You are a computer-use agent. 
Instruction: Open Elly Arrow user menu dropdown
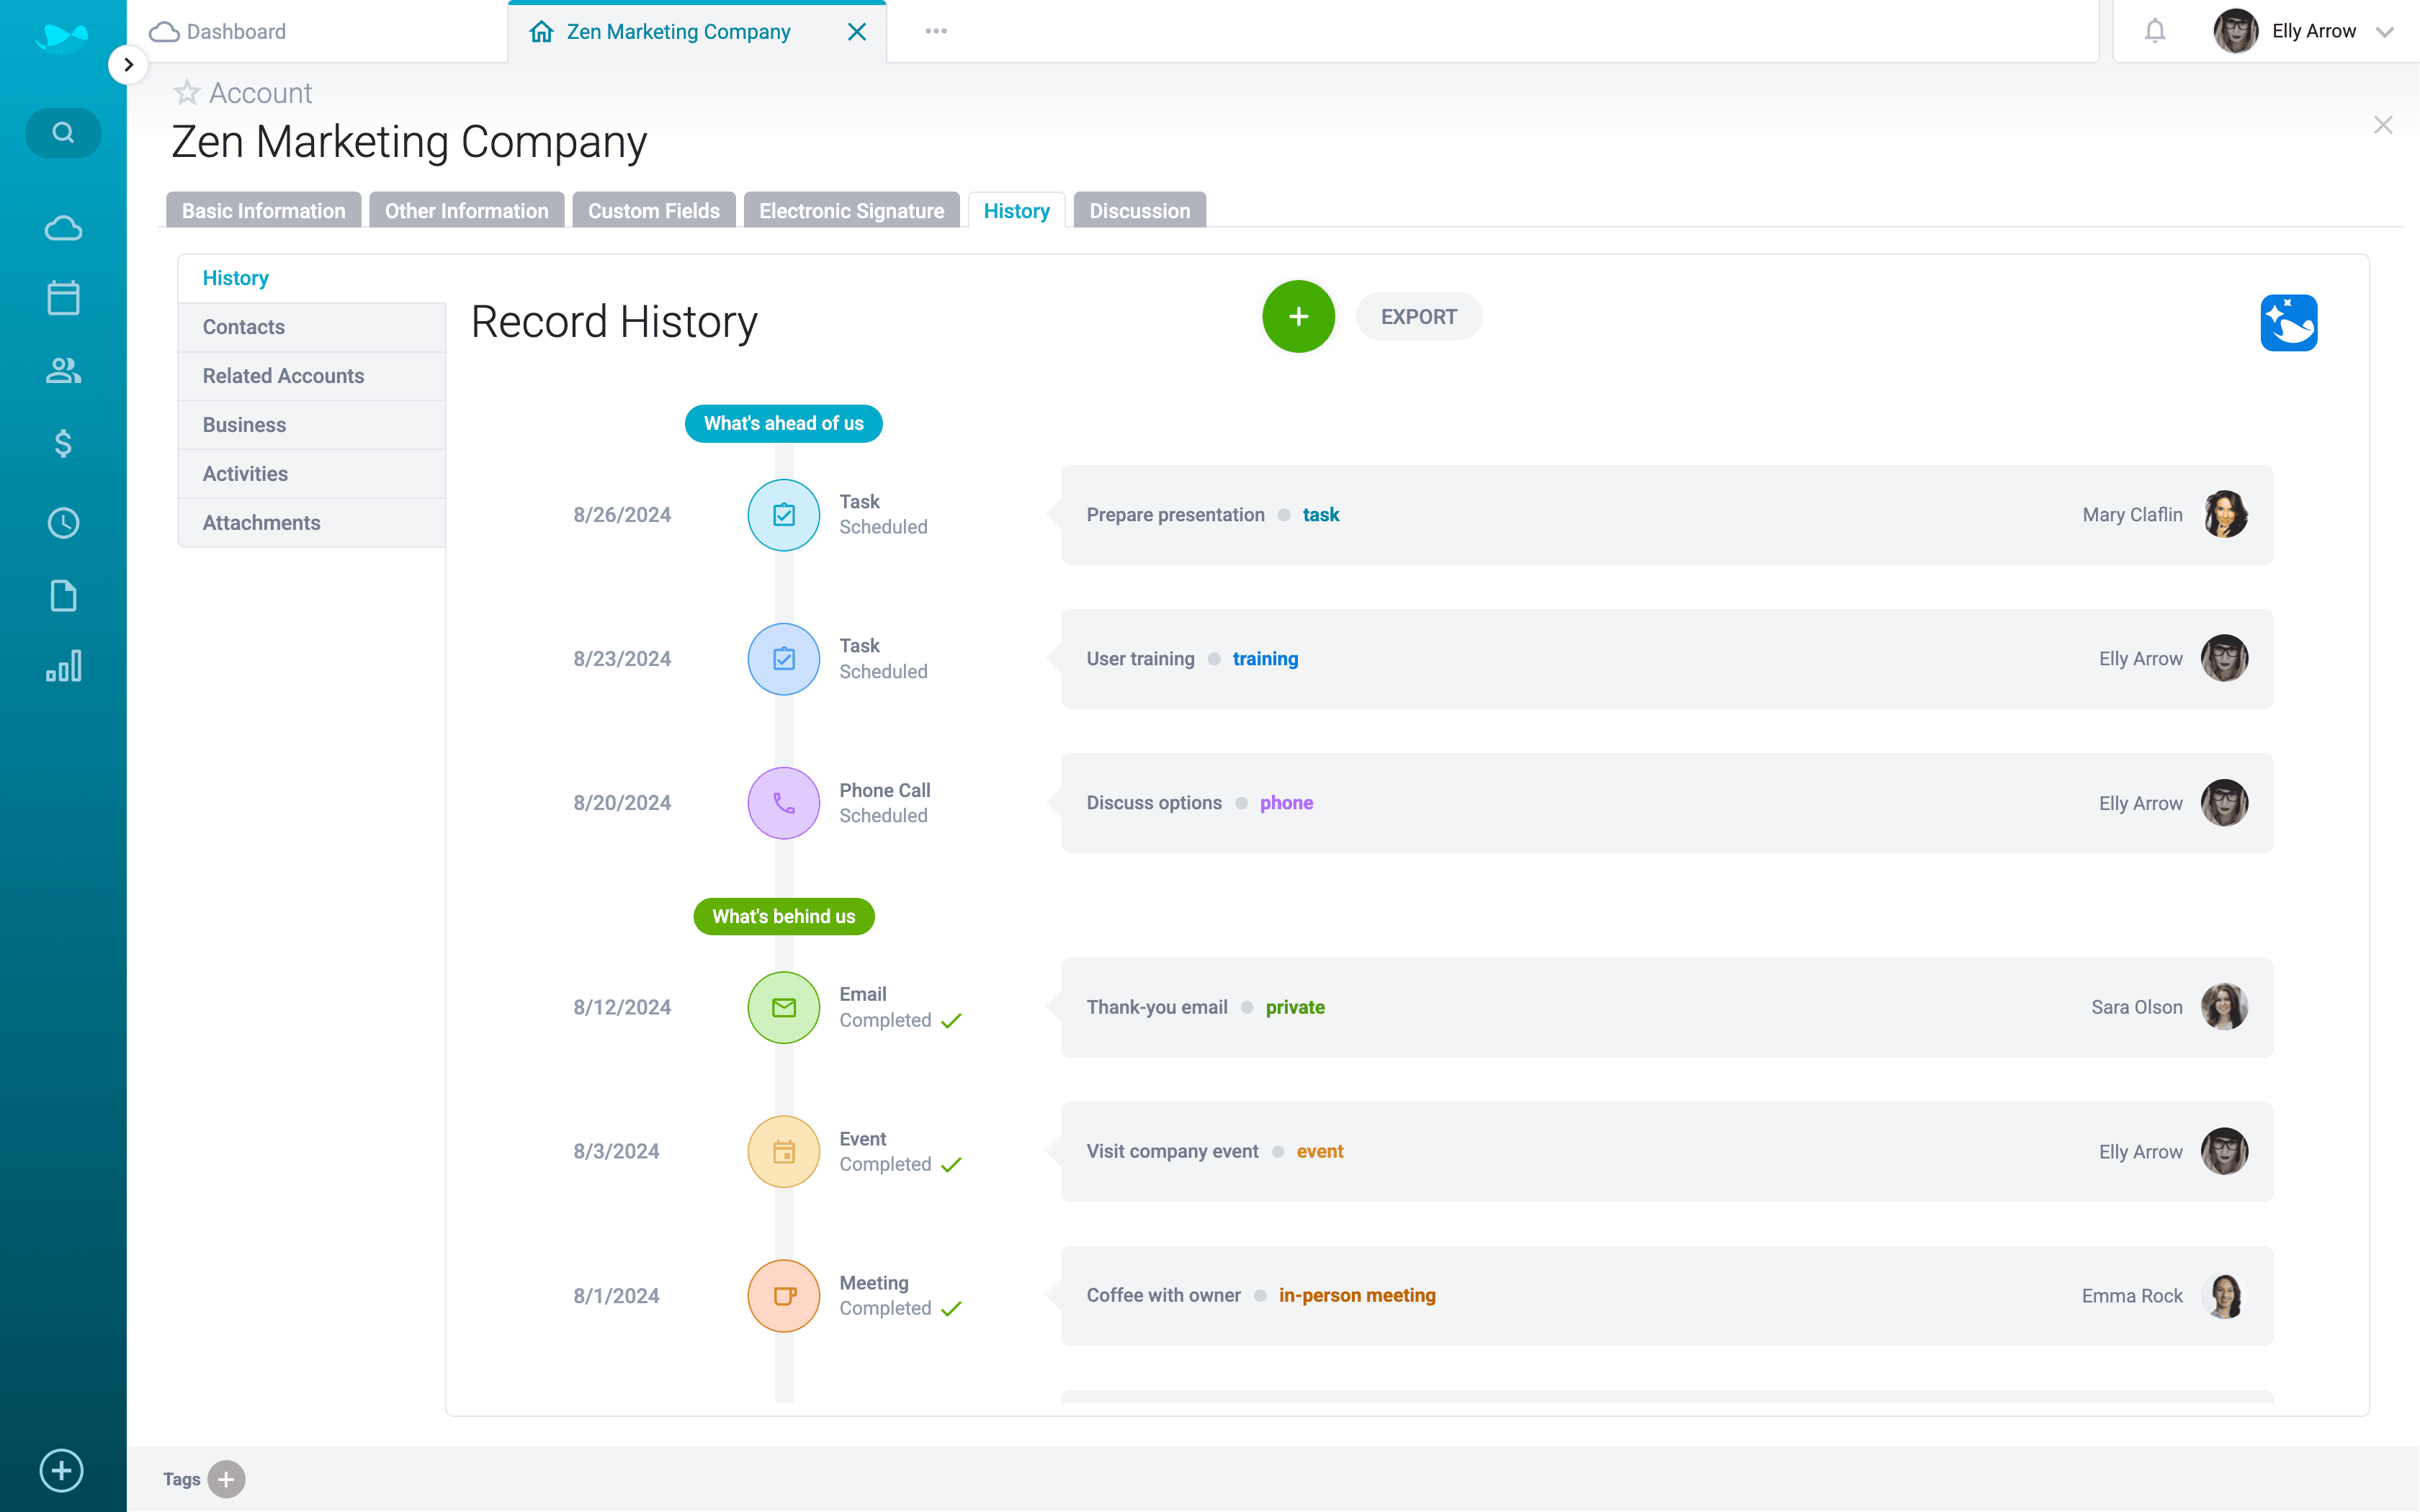tap(2384, 31)
